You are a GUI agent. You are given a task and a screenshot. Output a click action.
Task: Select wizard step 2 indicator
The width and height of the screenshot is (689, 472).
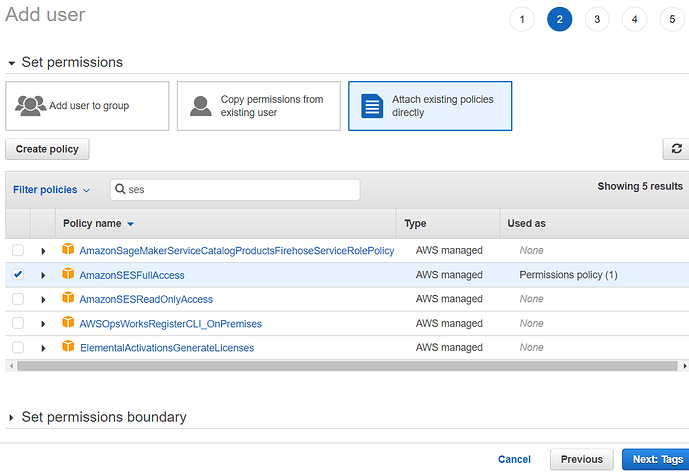point(559,19)
